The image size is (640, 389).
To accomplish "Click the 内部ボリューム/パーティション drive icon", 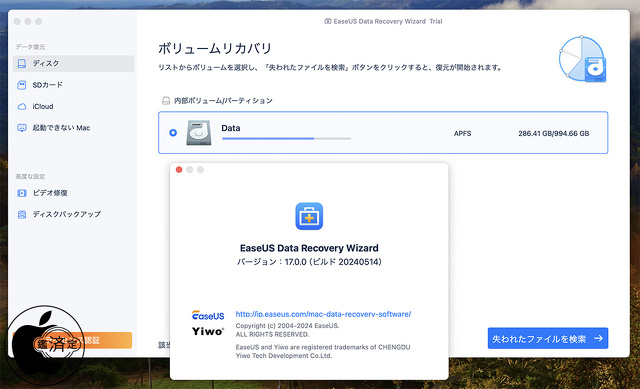I will 166,100.
